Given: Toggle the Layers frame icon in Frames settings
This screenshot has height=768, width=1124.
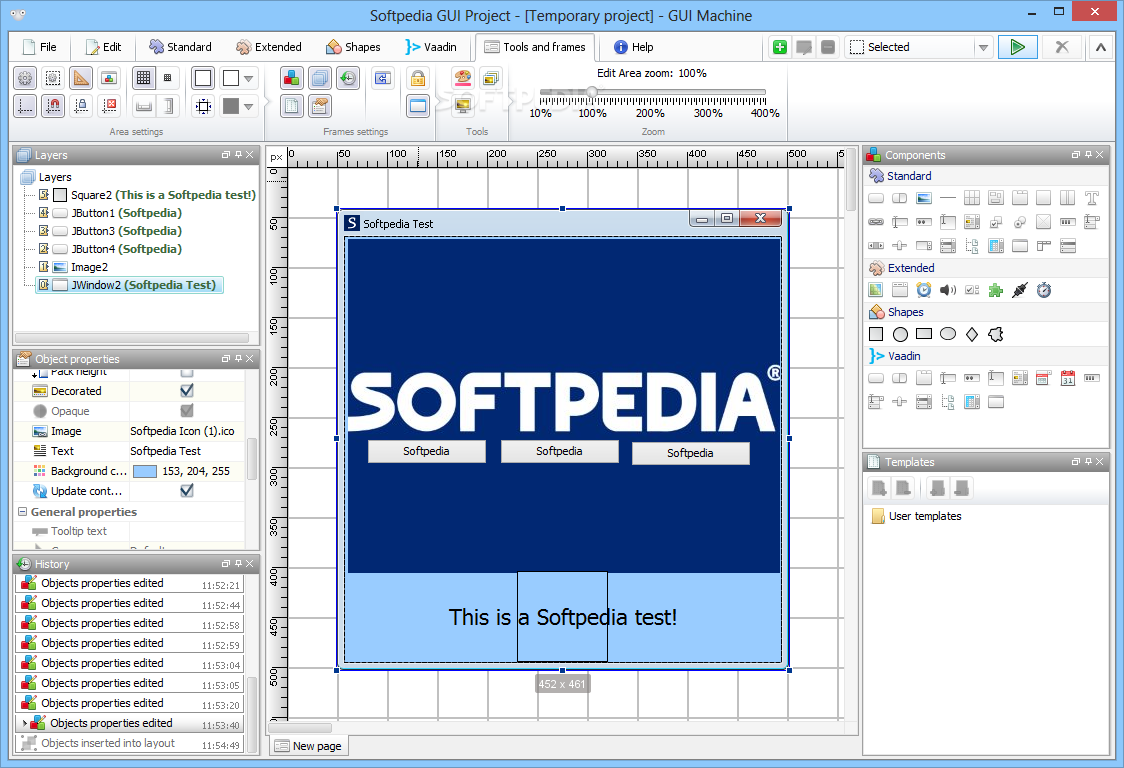Looking at the screenshot, I should 320,77.
